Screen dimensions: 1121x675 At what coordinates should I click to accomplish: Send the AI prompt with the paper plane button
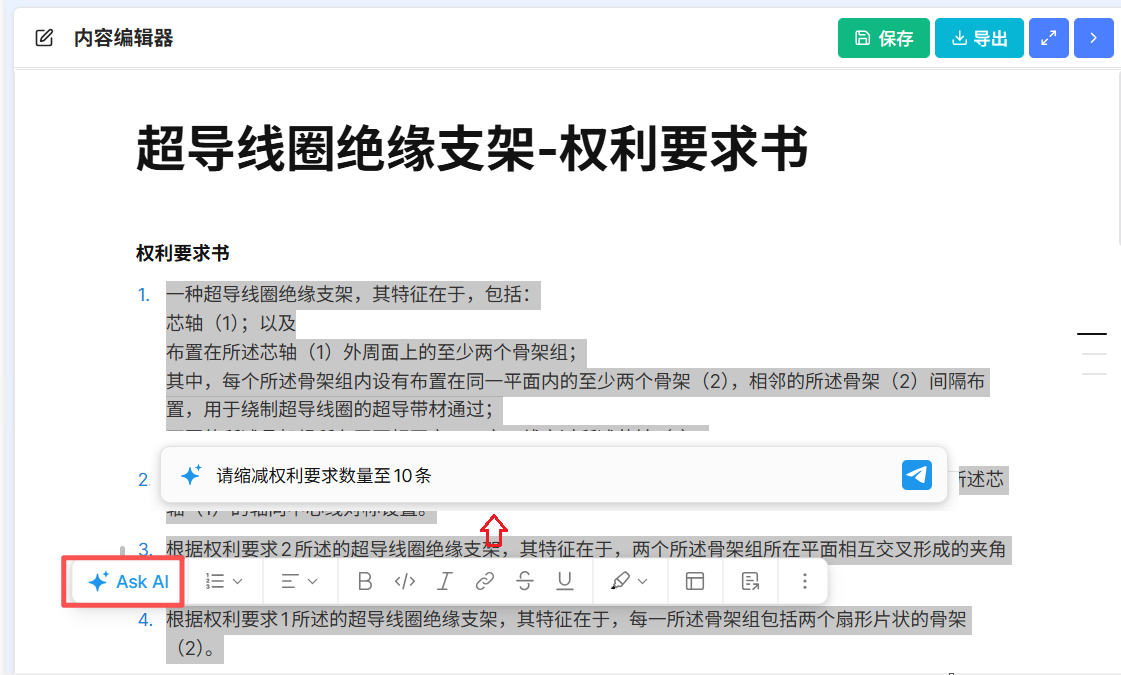(916, 475)
